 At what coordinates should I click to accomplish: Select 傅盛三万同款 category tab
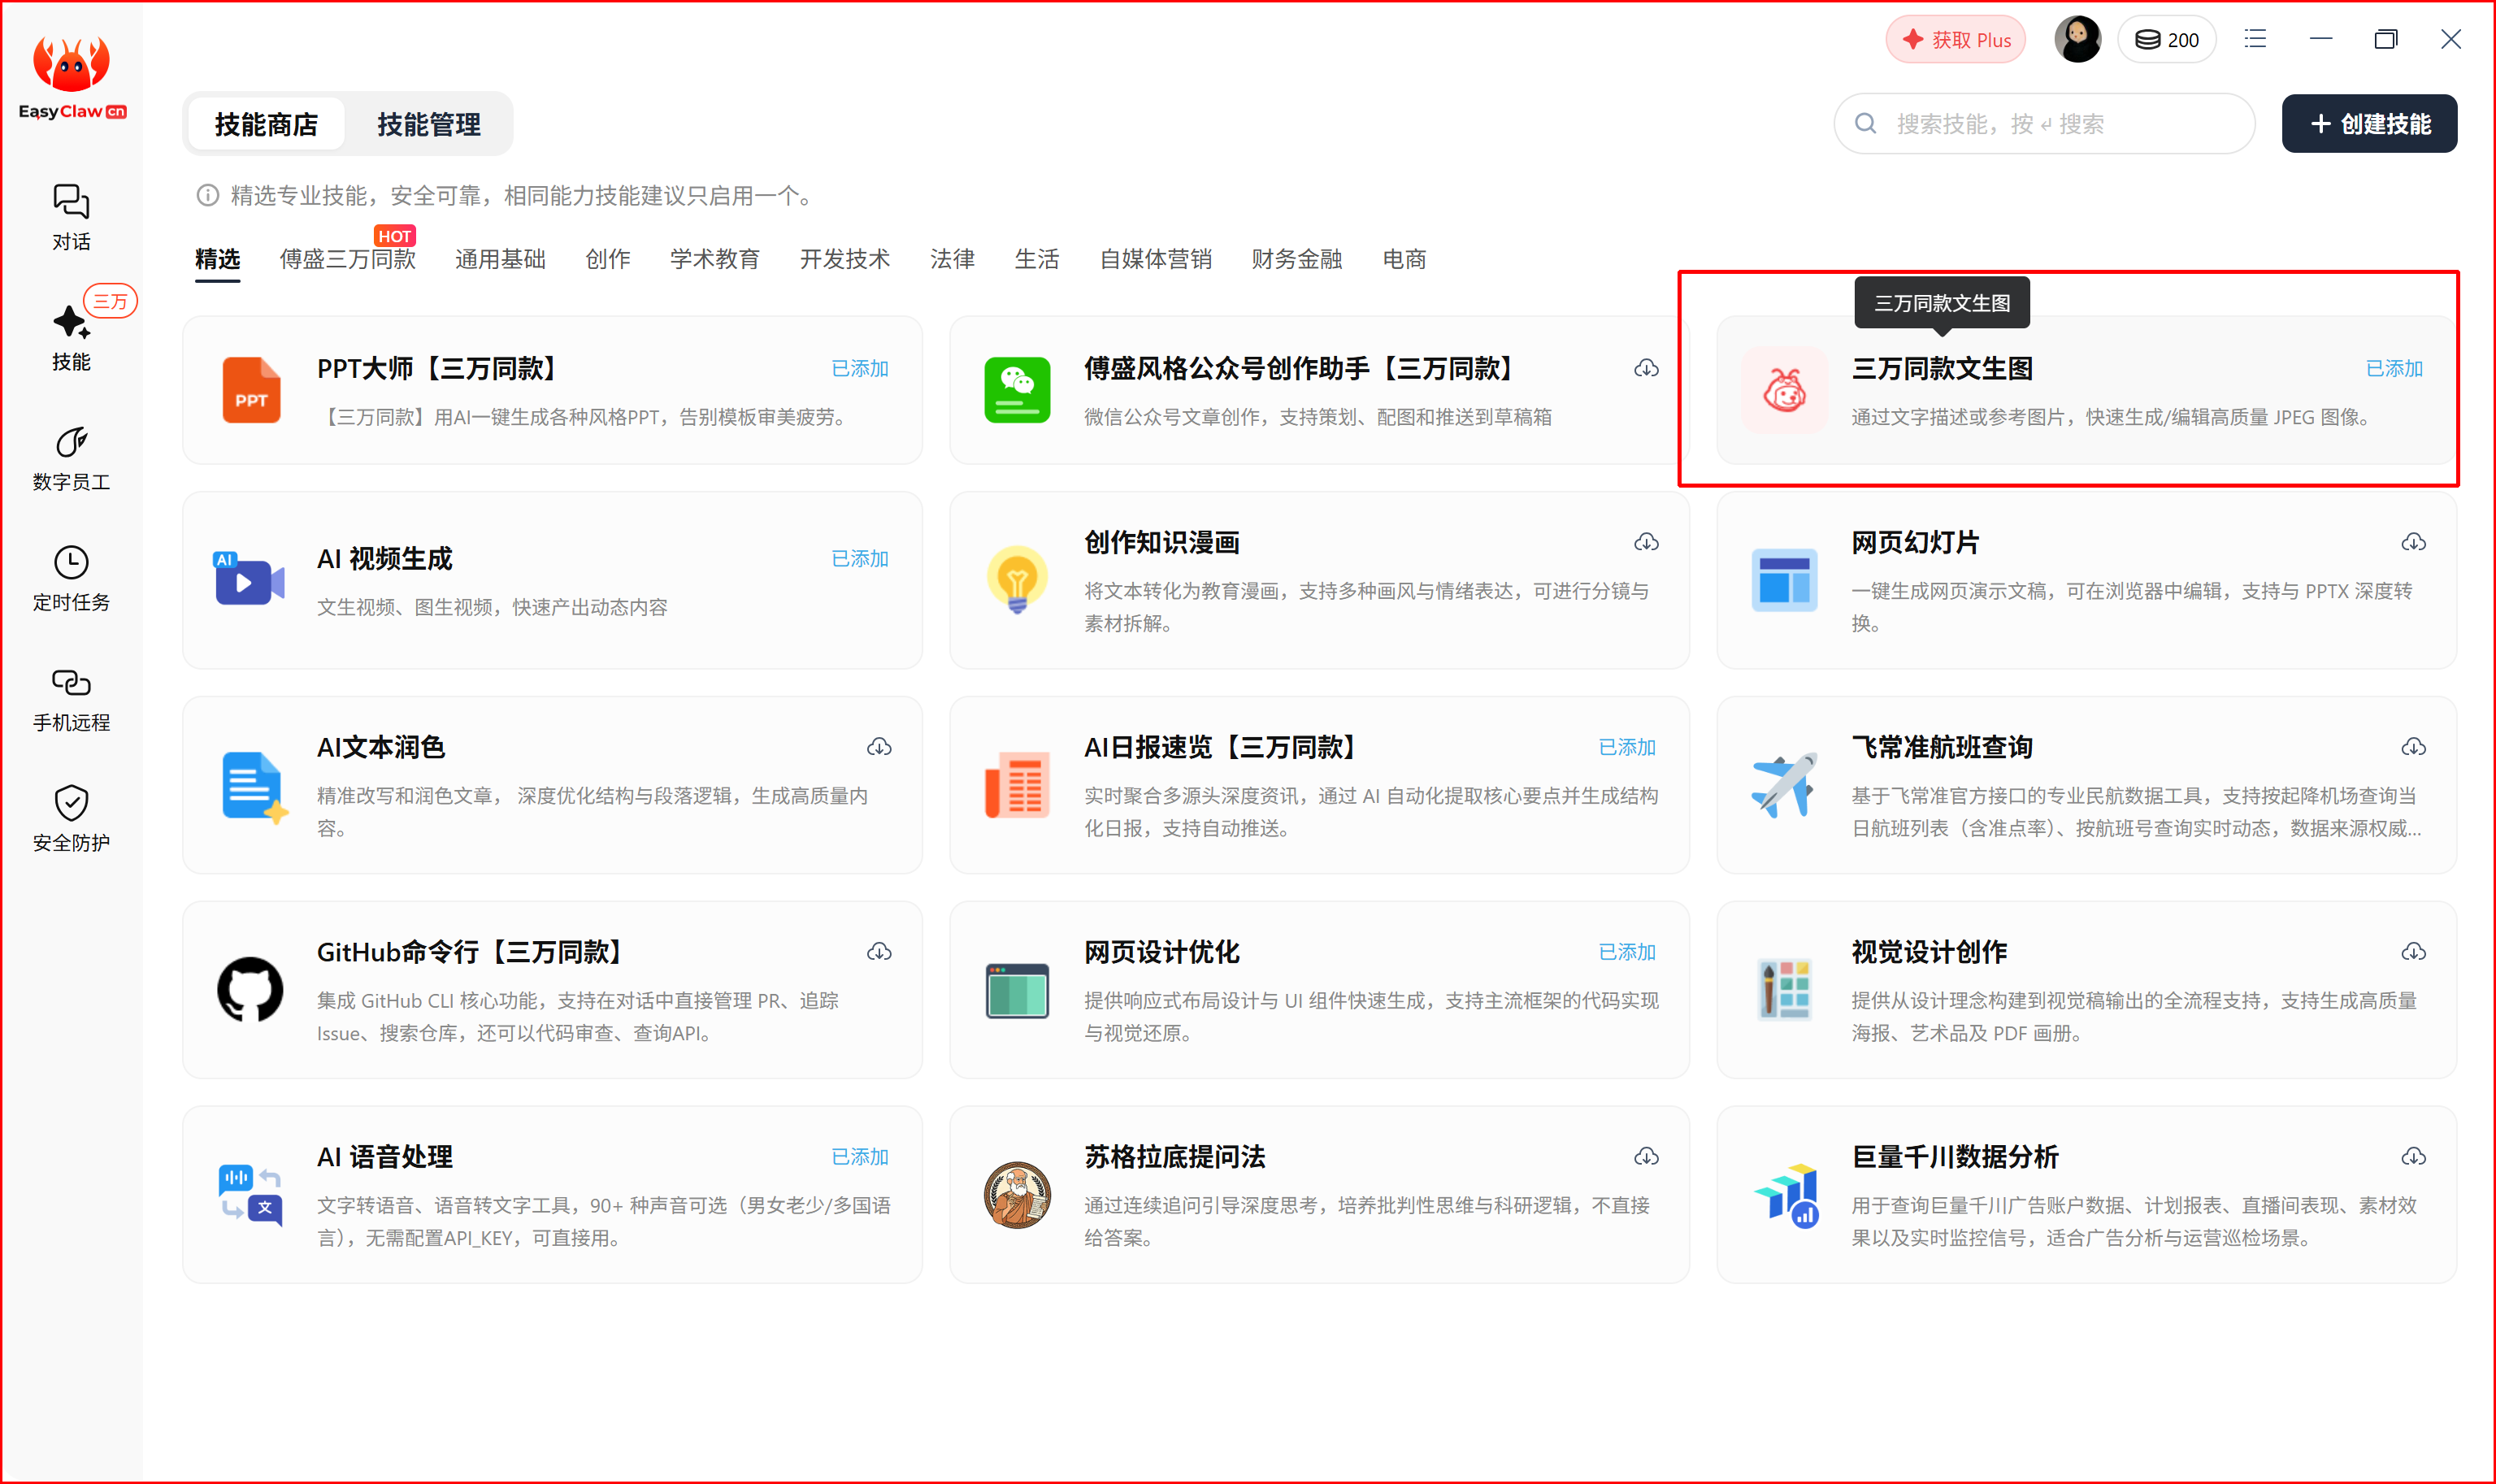347,260
